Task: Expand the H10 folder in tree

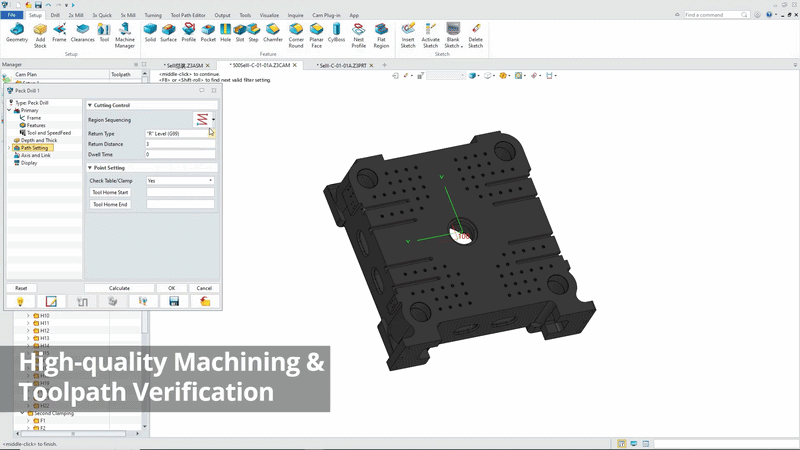Action: point(28,316)
